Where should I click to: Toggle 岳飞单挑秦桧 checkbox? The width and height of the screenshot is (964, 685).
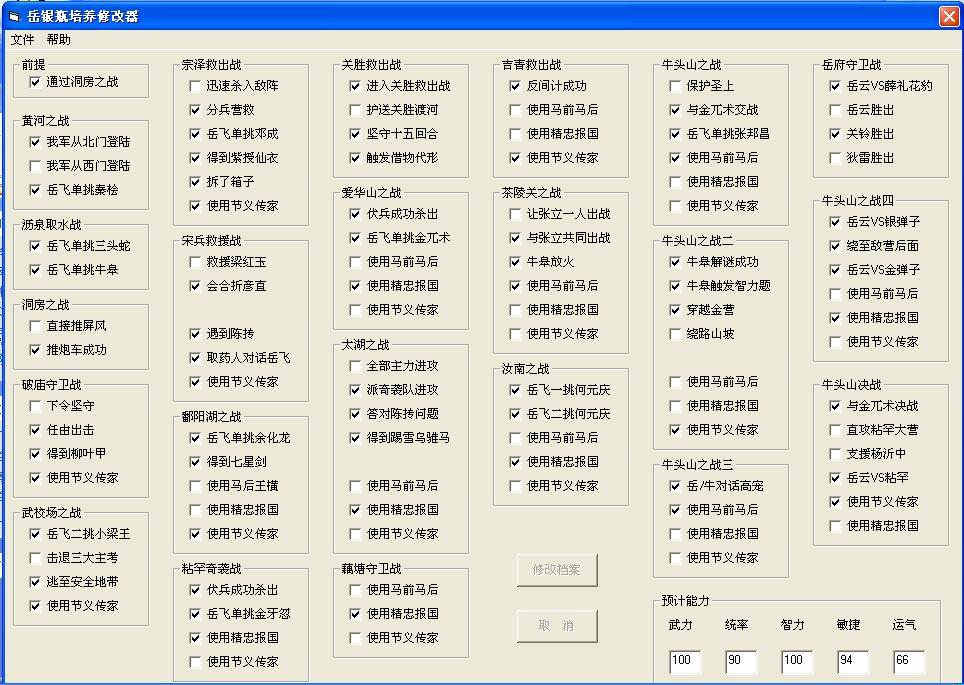[x=35, y=190]
